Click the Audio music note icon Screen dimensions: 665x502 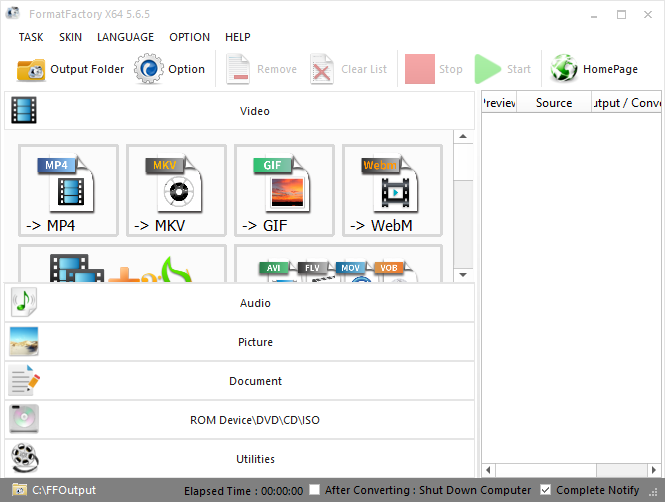(24, 302)
